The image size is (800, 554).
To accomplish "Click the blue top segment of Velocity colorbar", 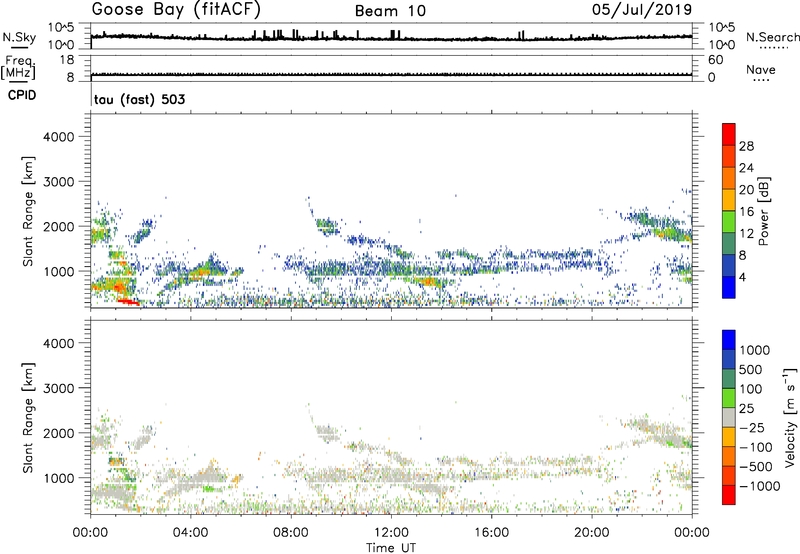I will pyautogui.click(x=729, y=340).
